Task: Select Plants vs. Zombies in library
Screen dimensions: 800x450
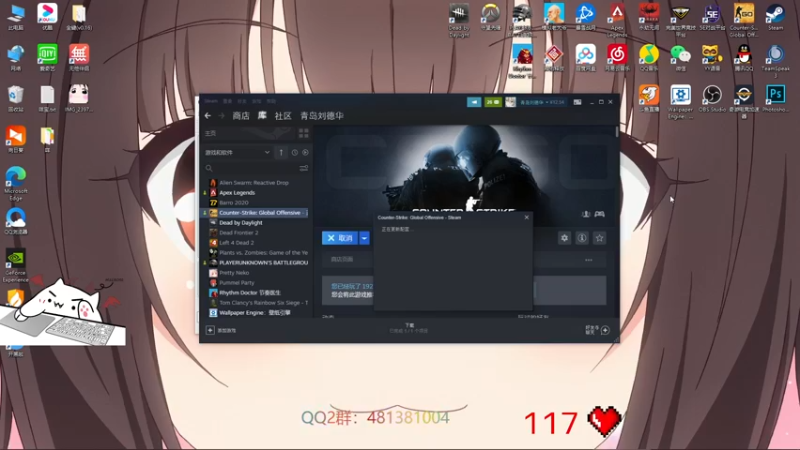Action: pyautogui.click(x=258, y=253)
